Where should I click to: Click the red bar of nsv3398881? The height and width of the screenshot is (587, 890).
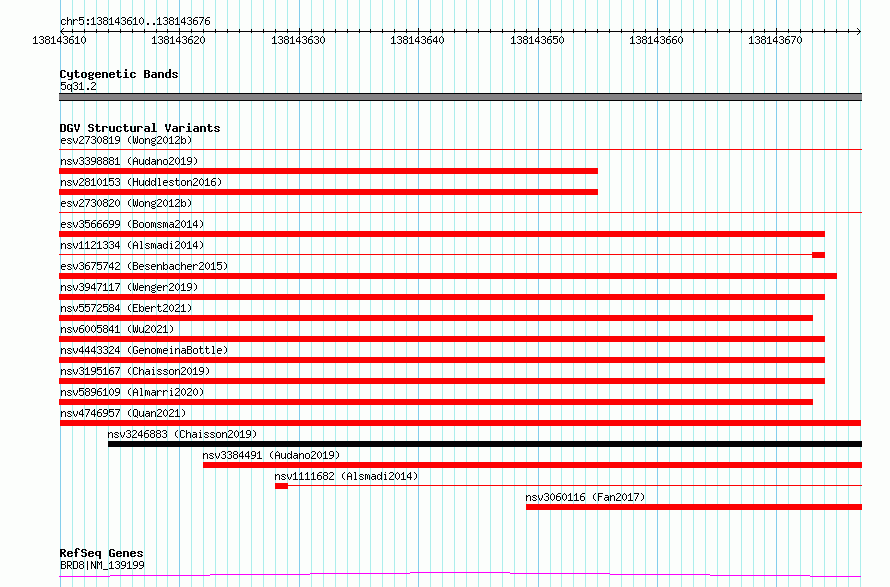click(x=328, y=171)
